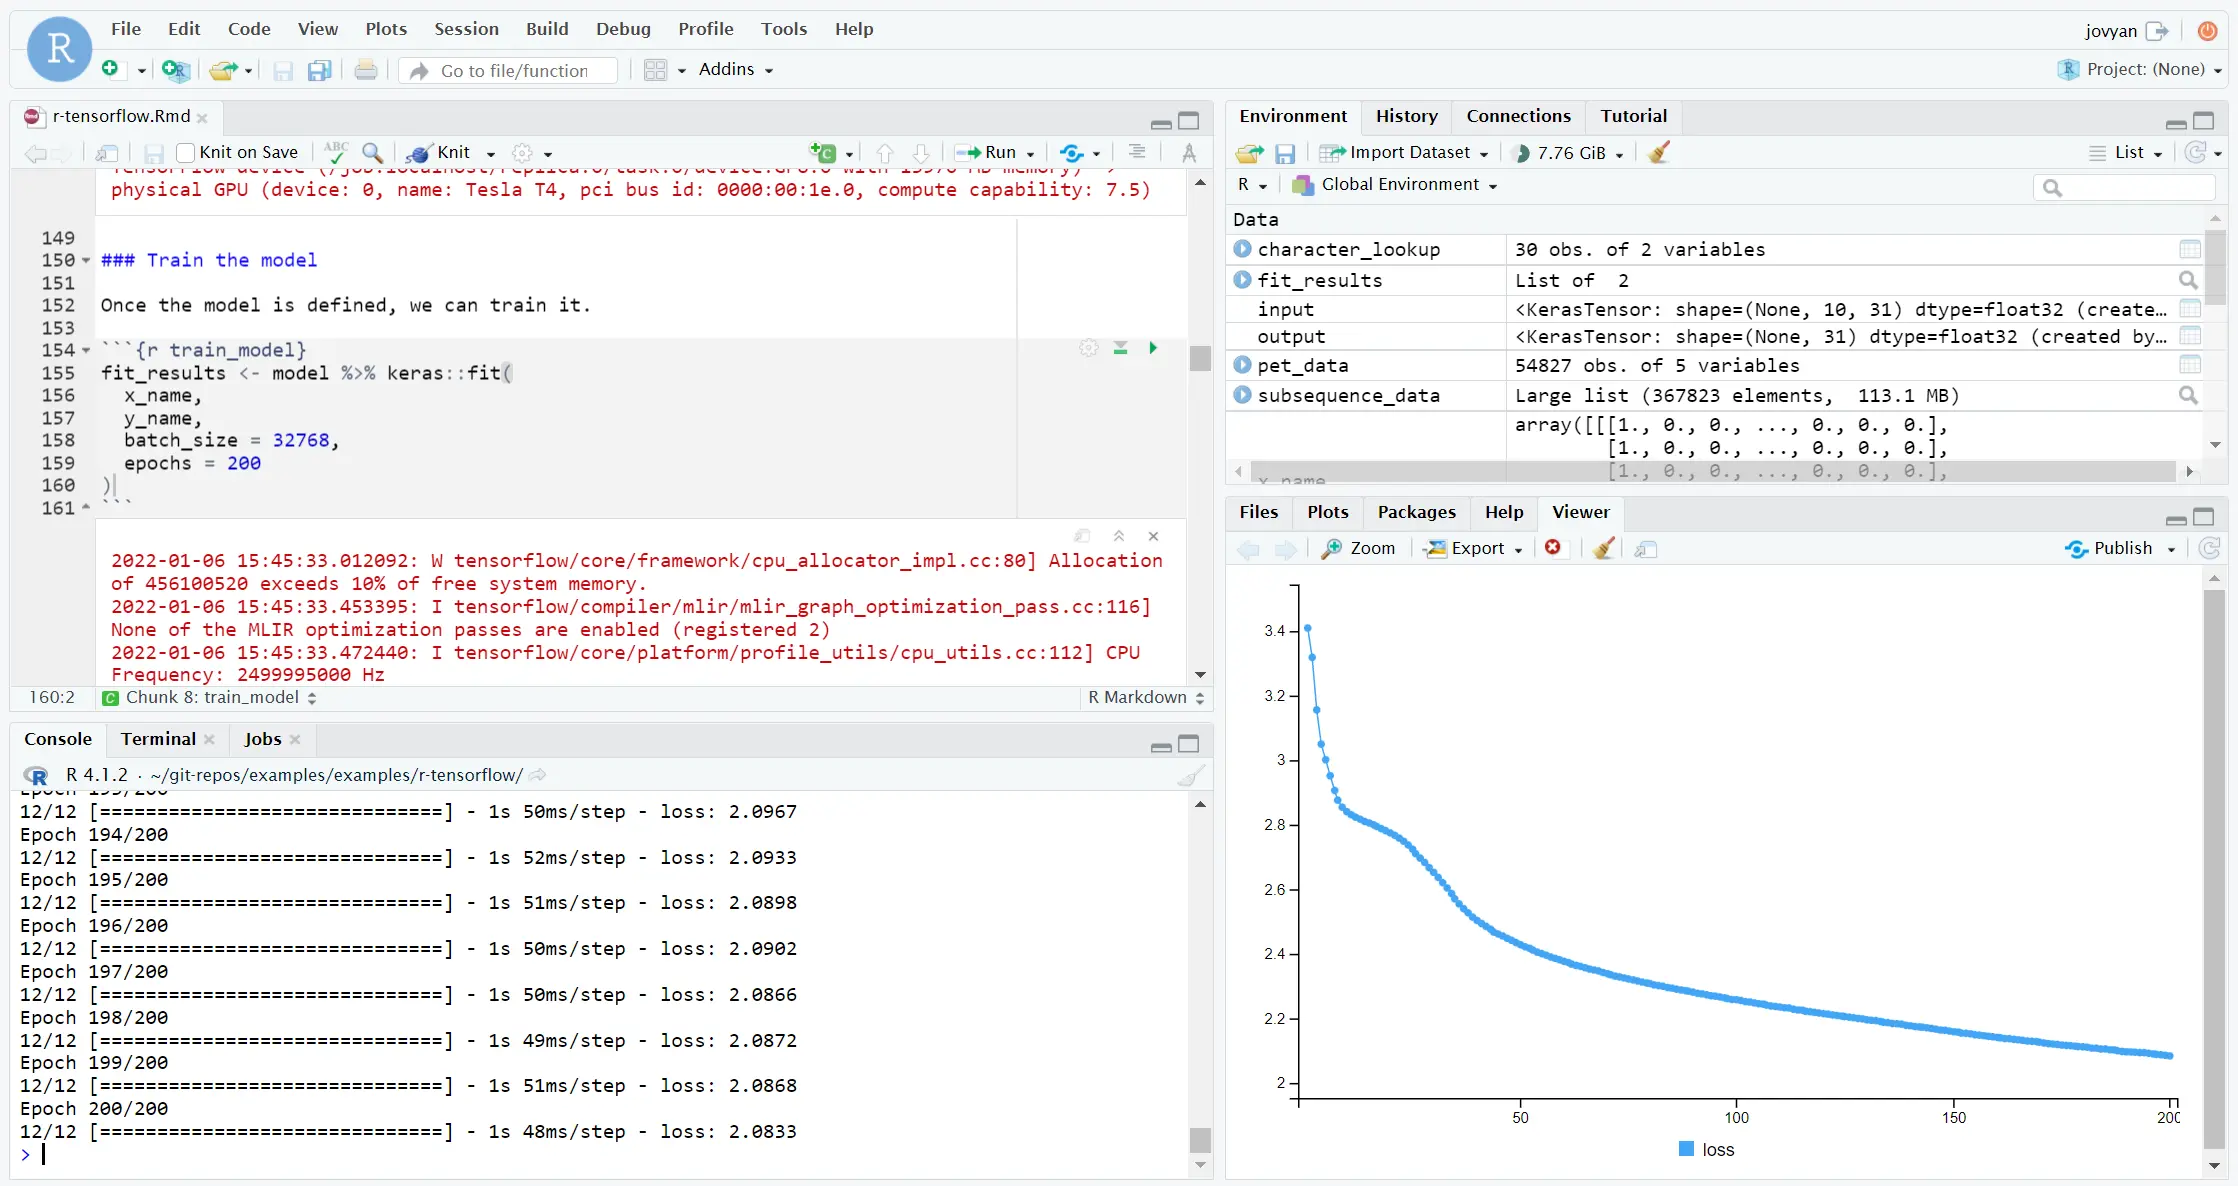The image size is (2238, 1186).
Task: Load workspace folder icon in Environment pane
Action: [1249, 153]
